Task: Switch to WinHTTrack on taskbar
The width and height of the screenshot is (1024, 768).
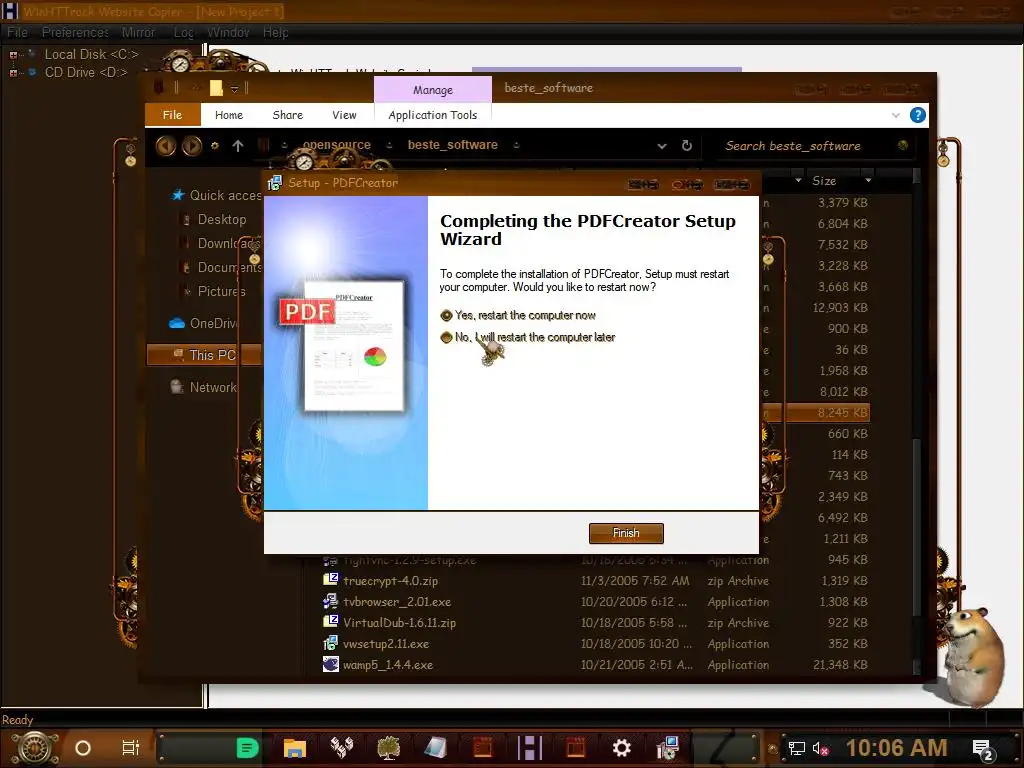Action: pyautogui.click(x=530, y=748)
